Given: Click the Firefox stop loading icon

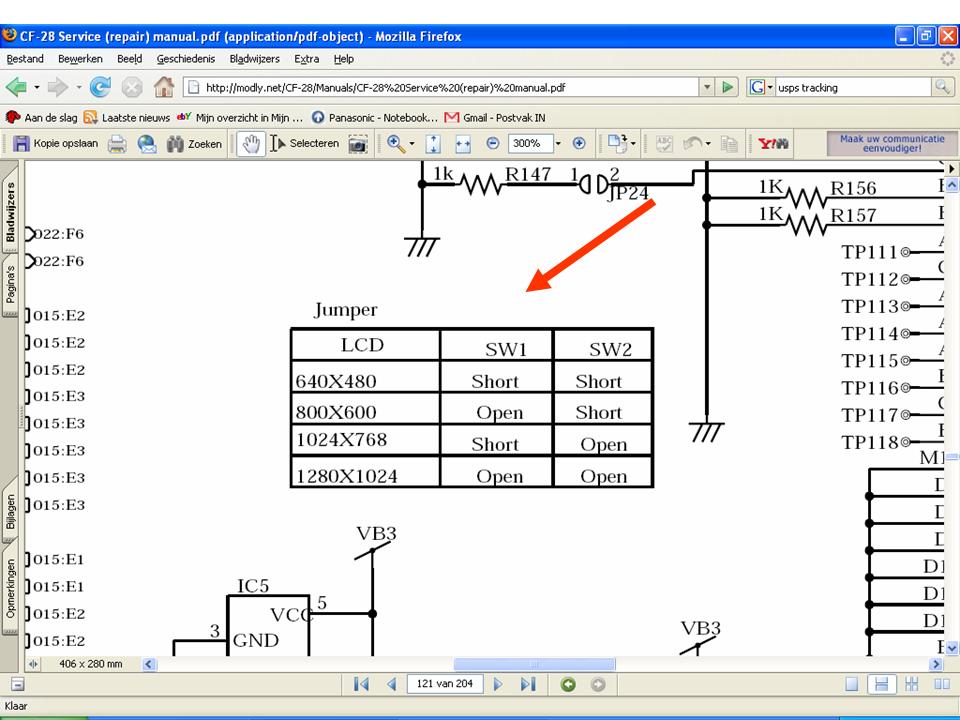Looking at the screenshot, I should [132, 88].
